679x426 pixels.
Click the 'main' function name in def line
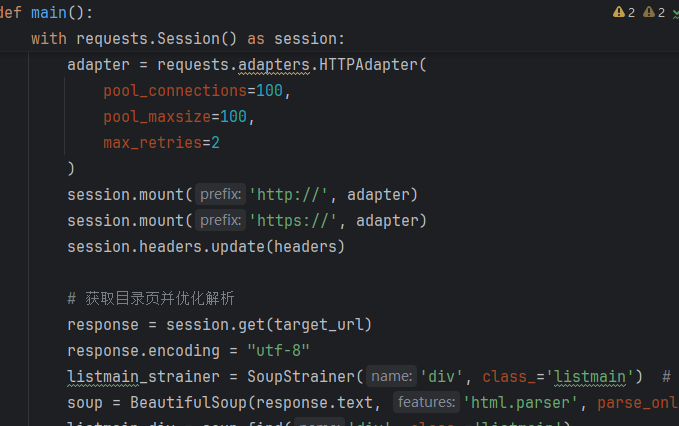click(x=48, y=13)
